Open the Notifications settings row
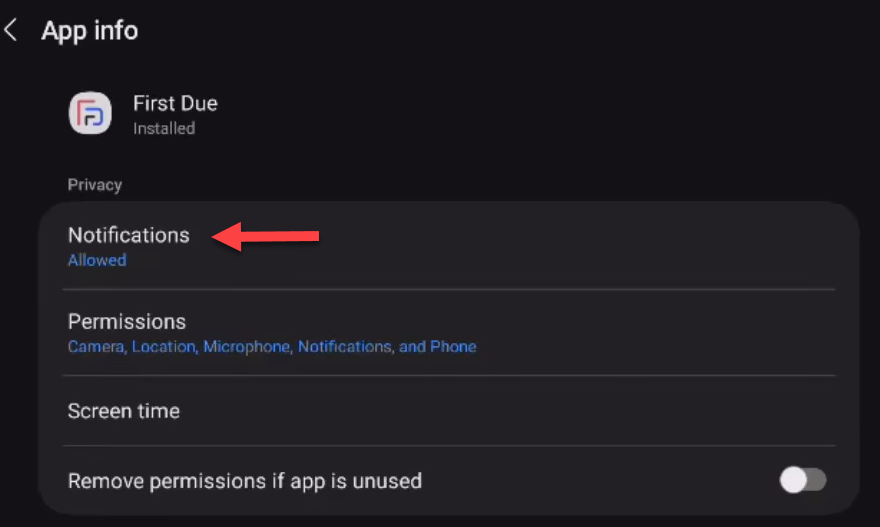Image resolution: width=880 pixels, height=527 pixels. [449, 246]
